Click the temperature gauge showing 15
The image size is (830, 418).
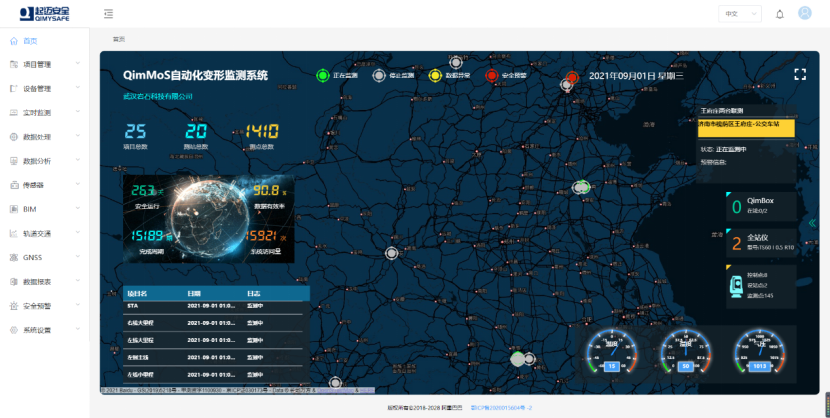tap(612, 351)
